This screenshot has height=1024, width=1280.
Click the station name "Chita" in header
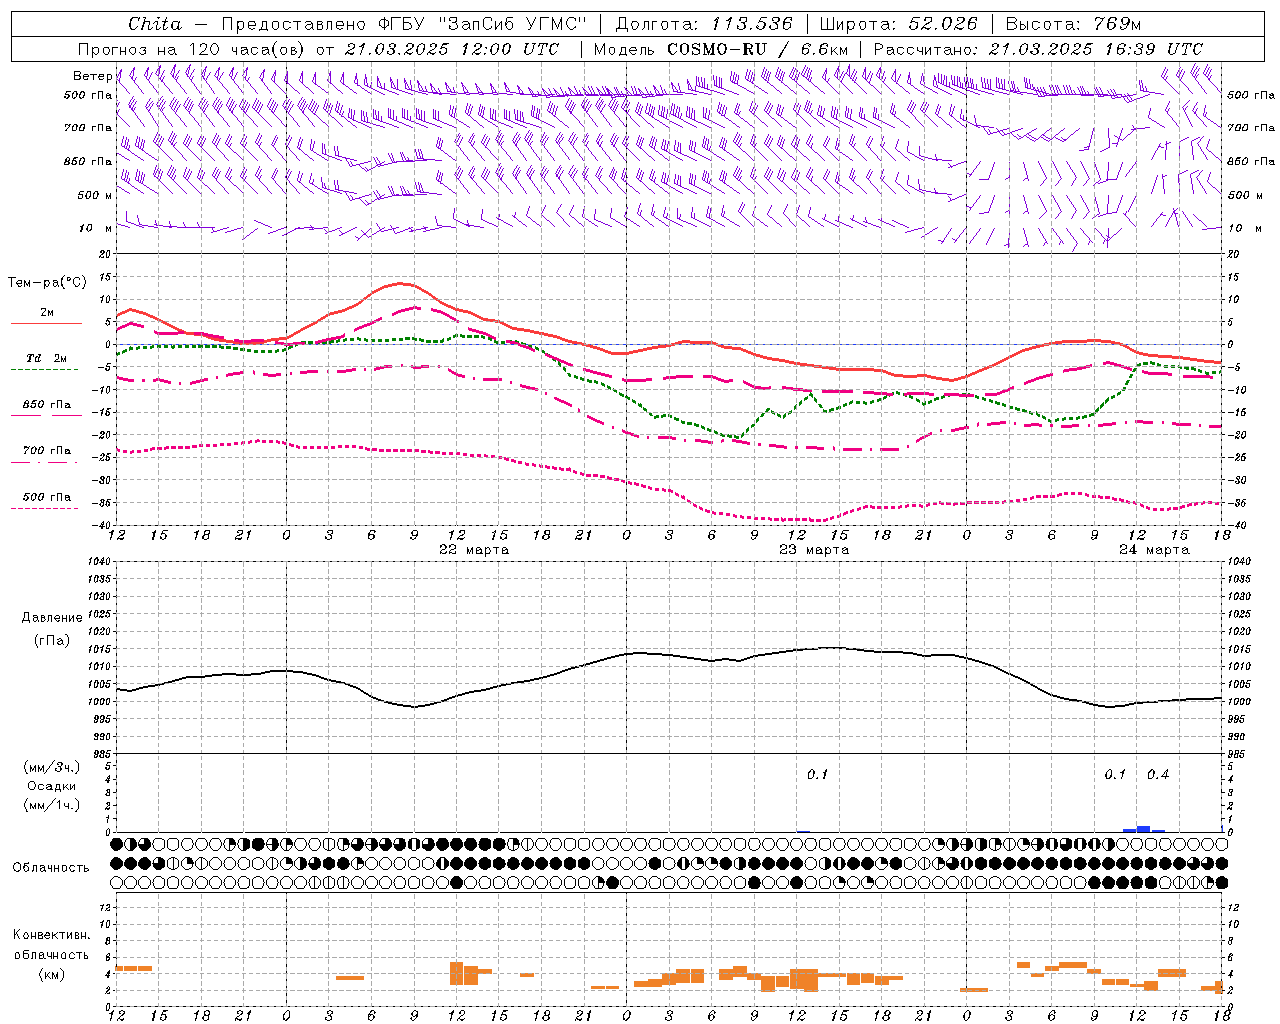point(155,24)
